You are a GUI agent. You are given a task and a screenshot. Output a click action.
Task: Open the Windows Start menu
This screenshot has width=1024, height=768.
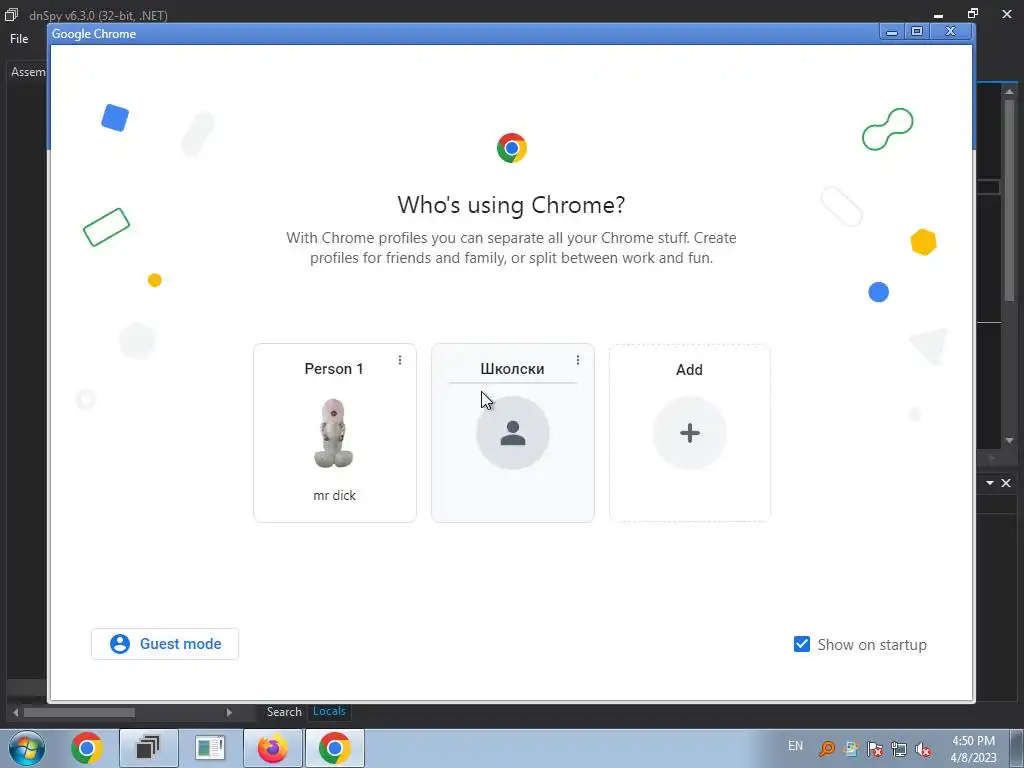tap(27, 748)
